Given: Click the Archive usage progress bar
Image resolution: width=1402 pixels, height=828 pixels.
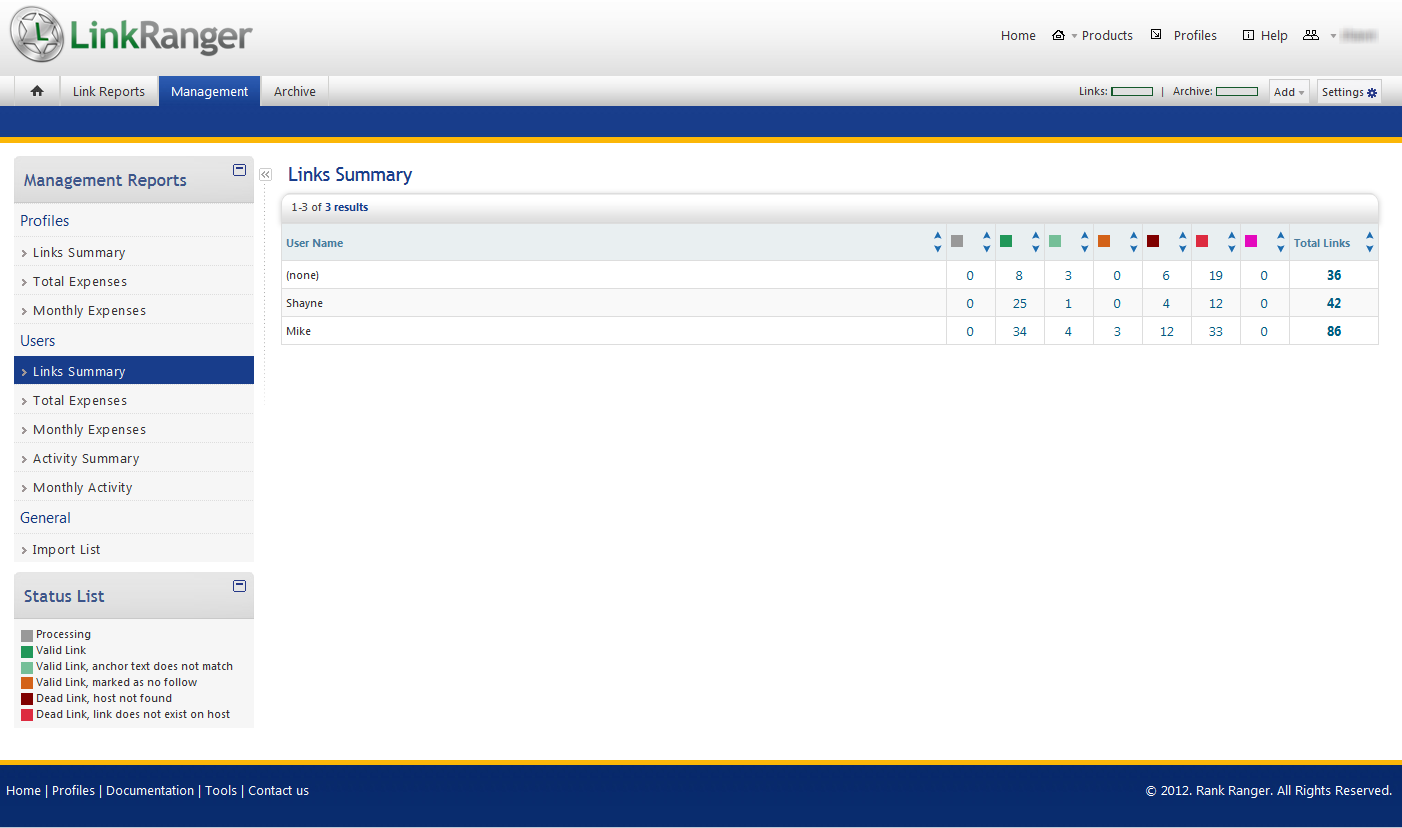Looking at the screenshot, I should coord(1237,92).
